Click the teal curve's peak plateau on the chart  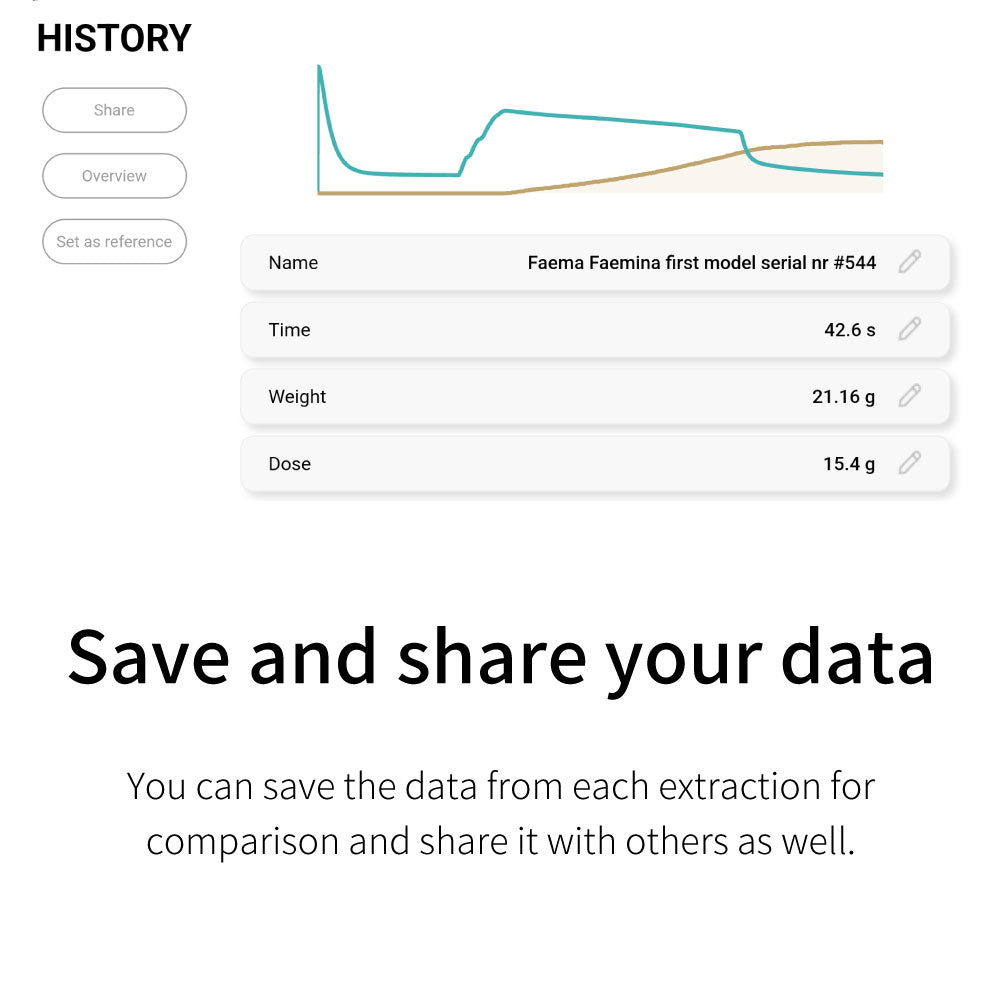pyautogui.click(x=600, y=118)
